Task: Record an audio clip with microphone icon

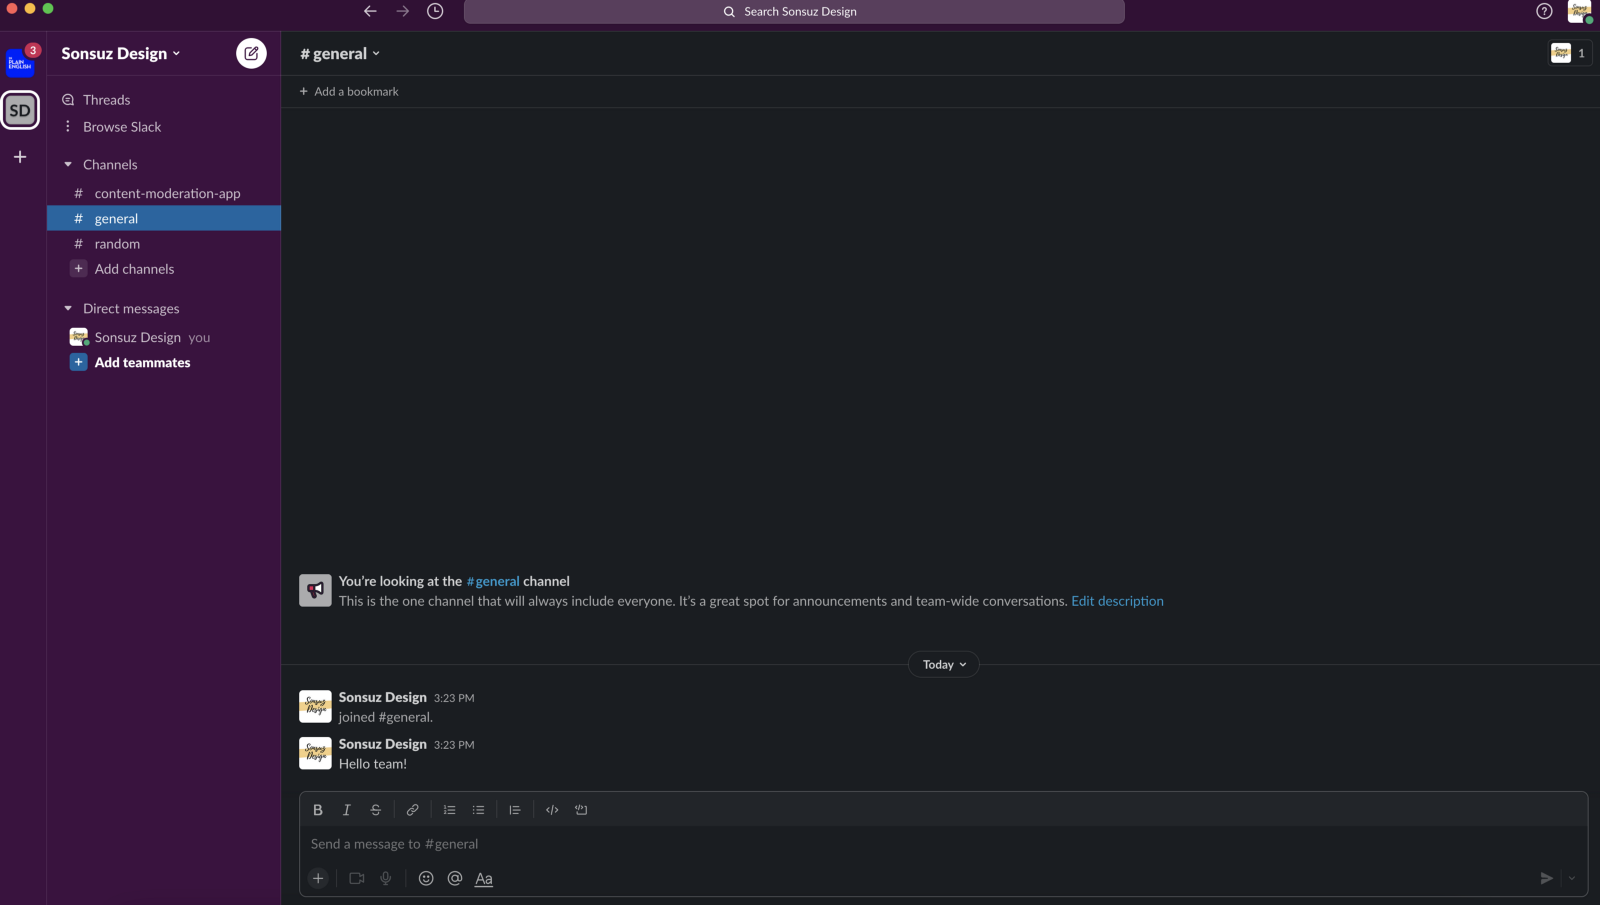Action: pos(386,878)
